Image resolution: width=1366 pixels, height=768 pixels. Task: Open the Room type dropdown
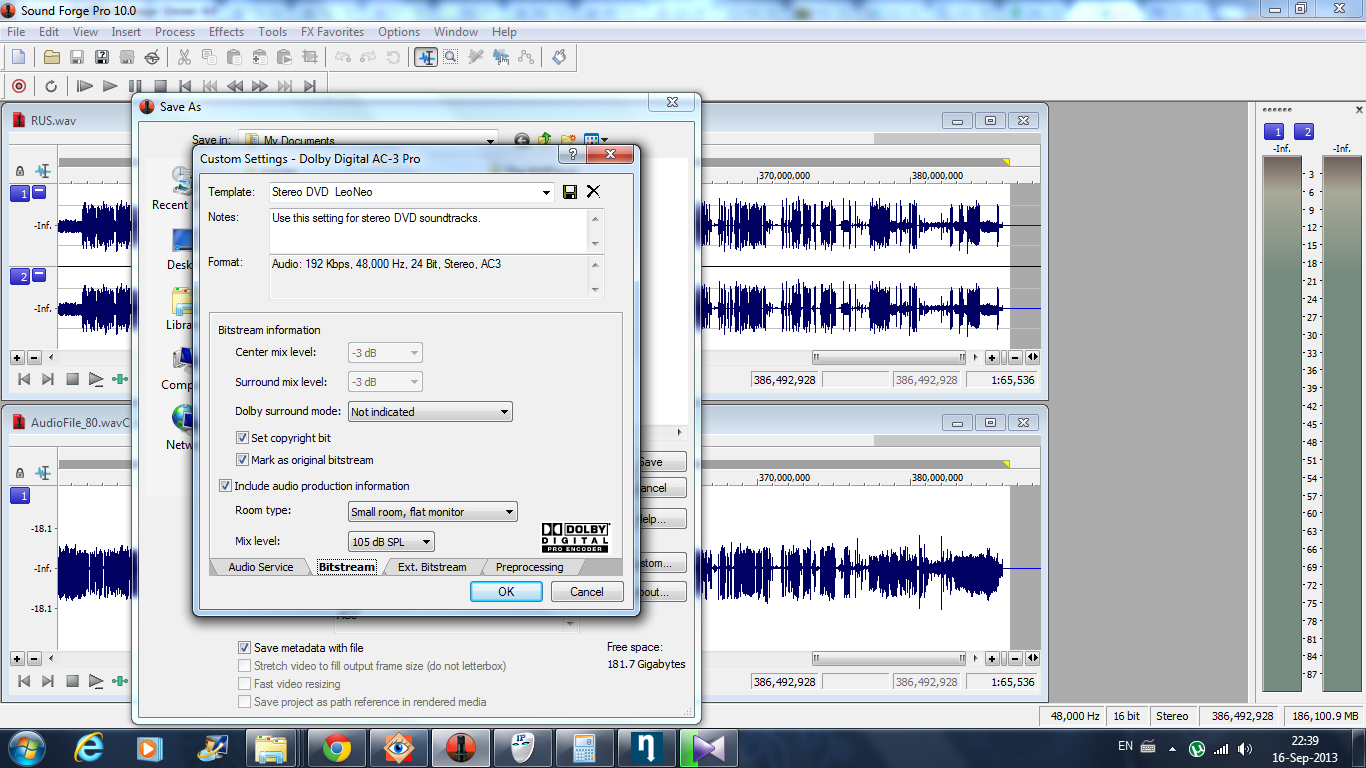509,512
